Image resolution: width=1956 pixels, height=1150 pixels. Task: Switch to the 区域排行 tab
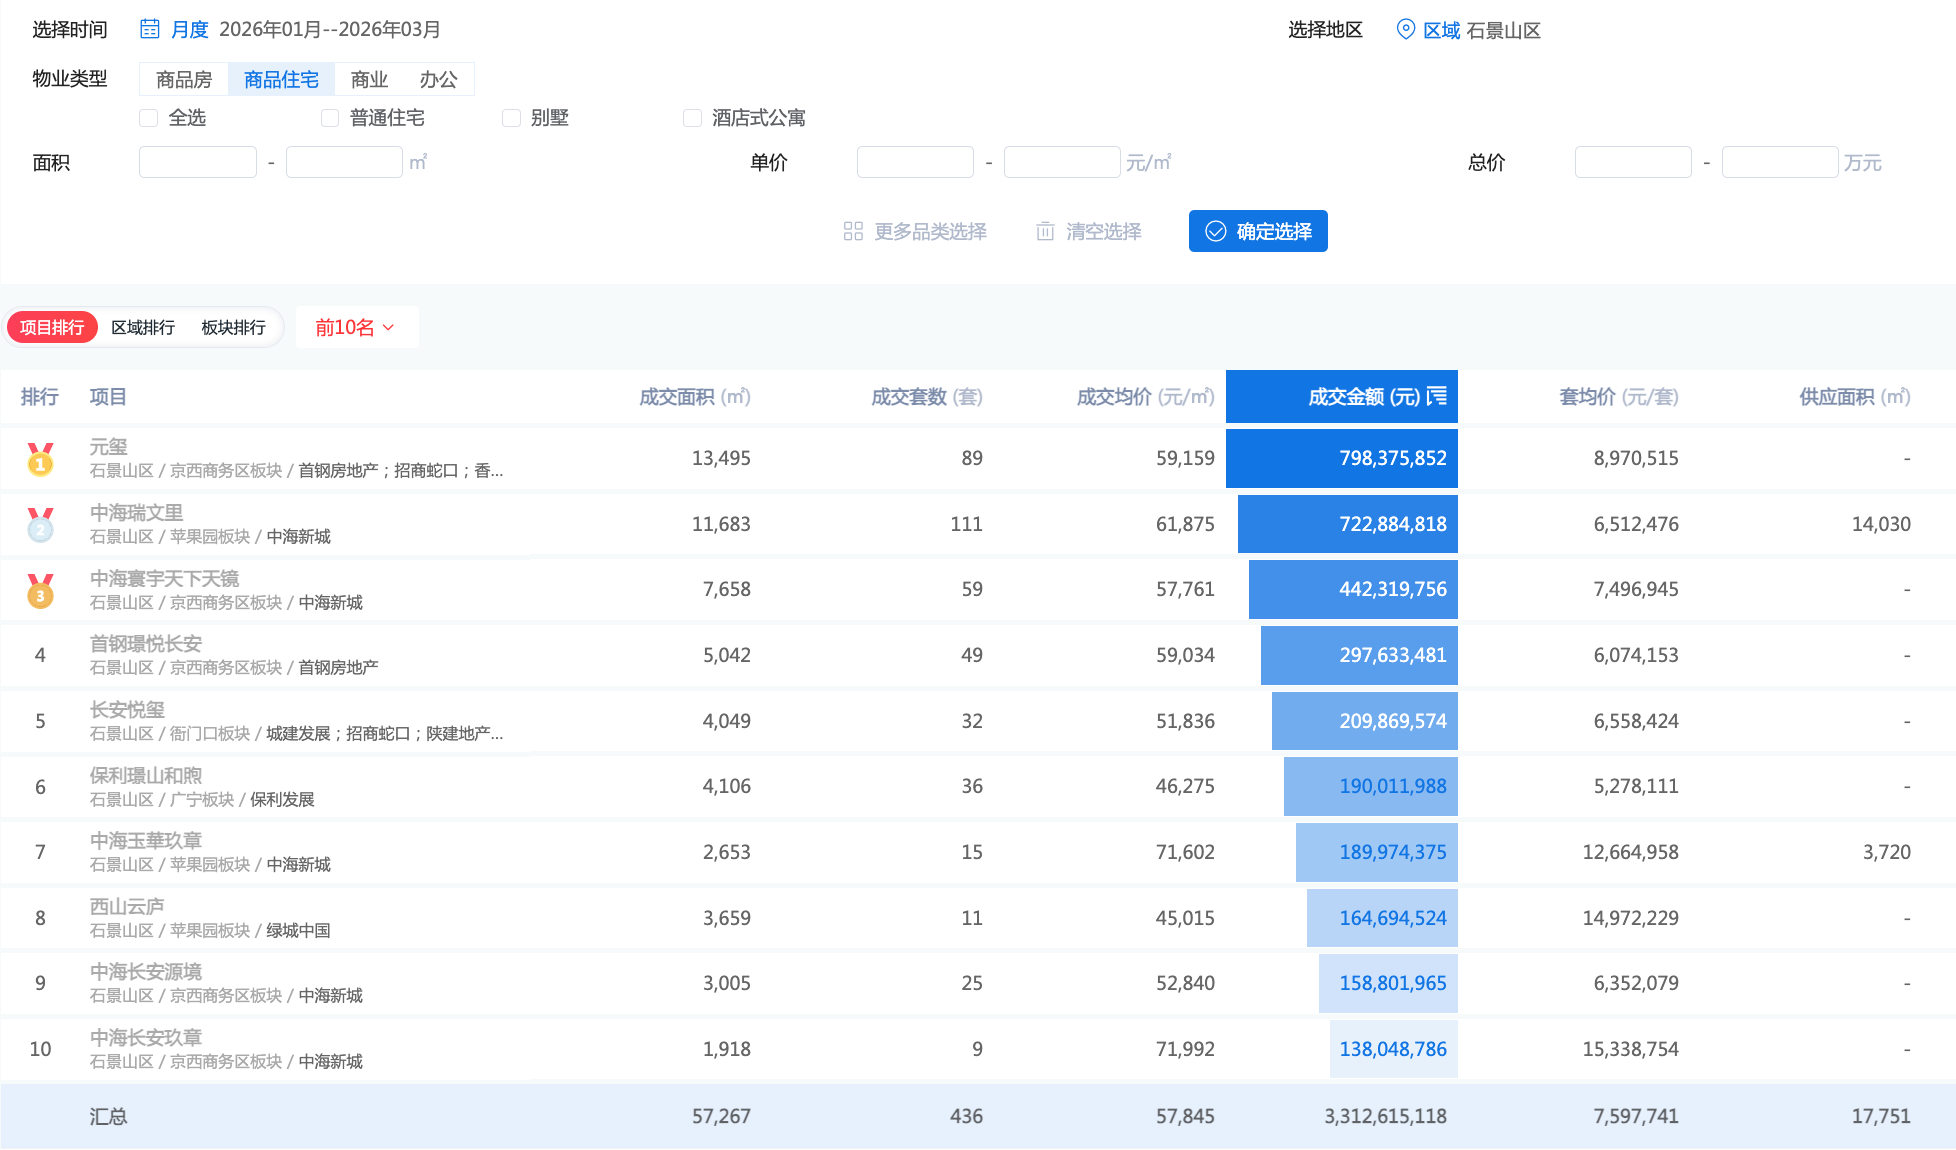[x=143, y=328]
